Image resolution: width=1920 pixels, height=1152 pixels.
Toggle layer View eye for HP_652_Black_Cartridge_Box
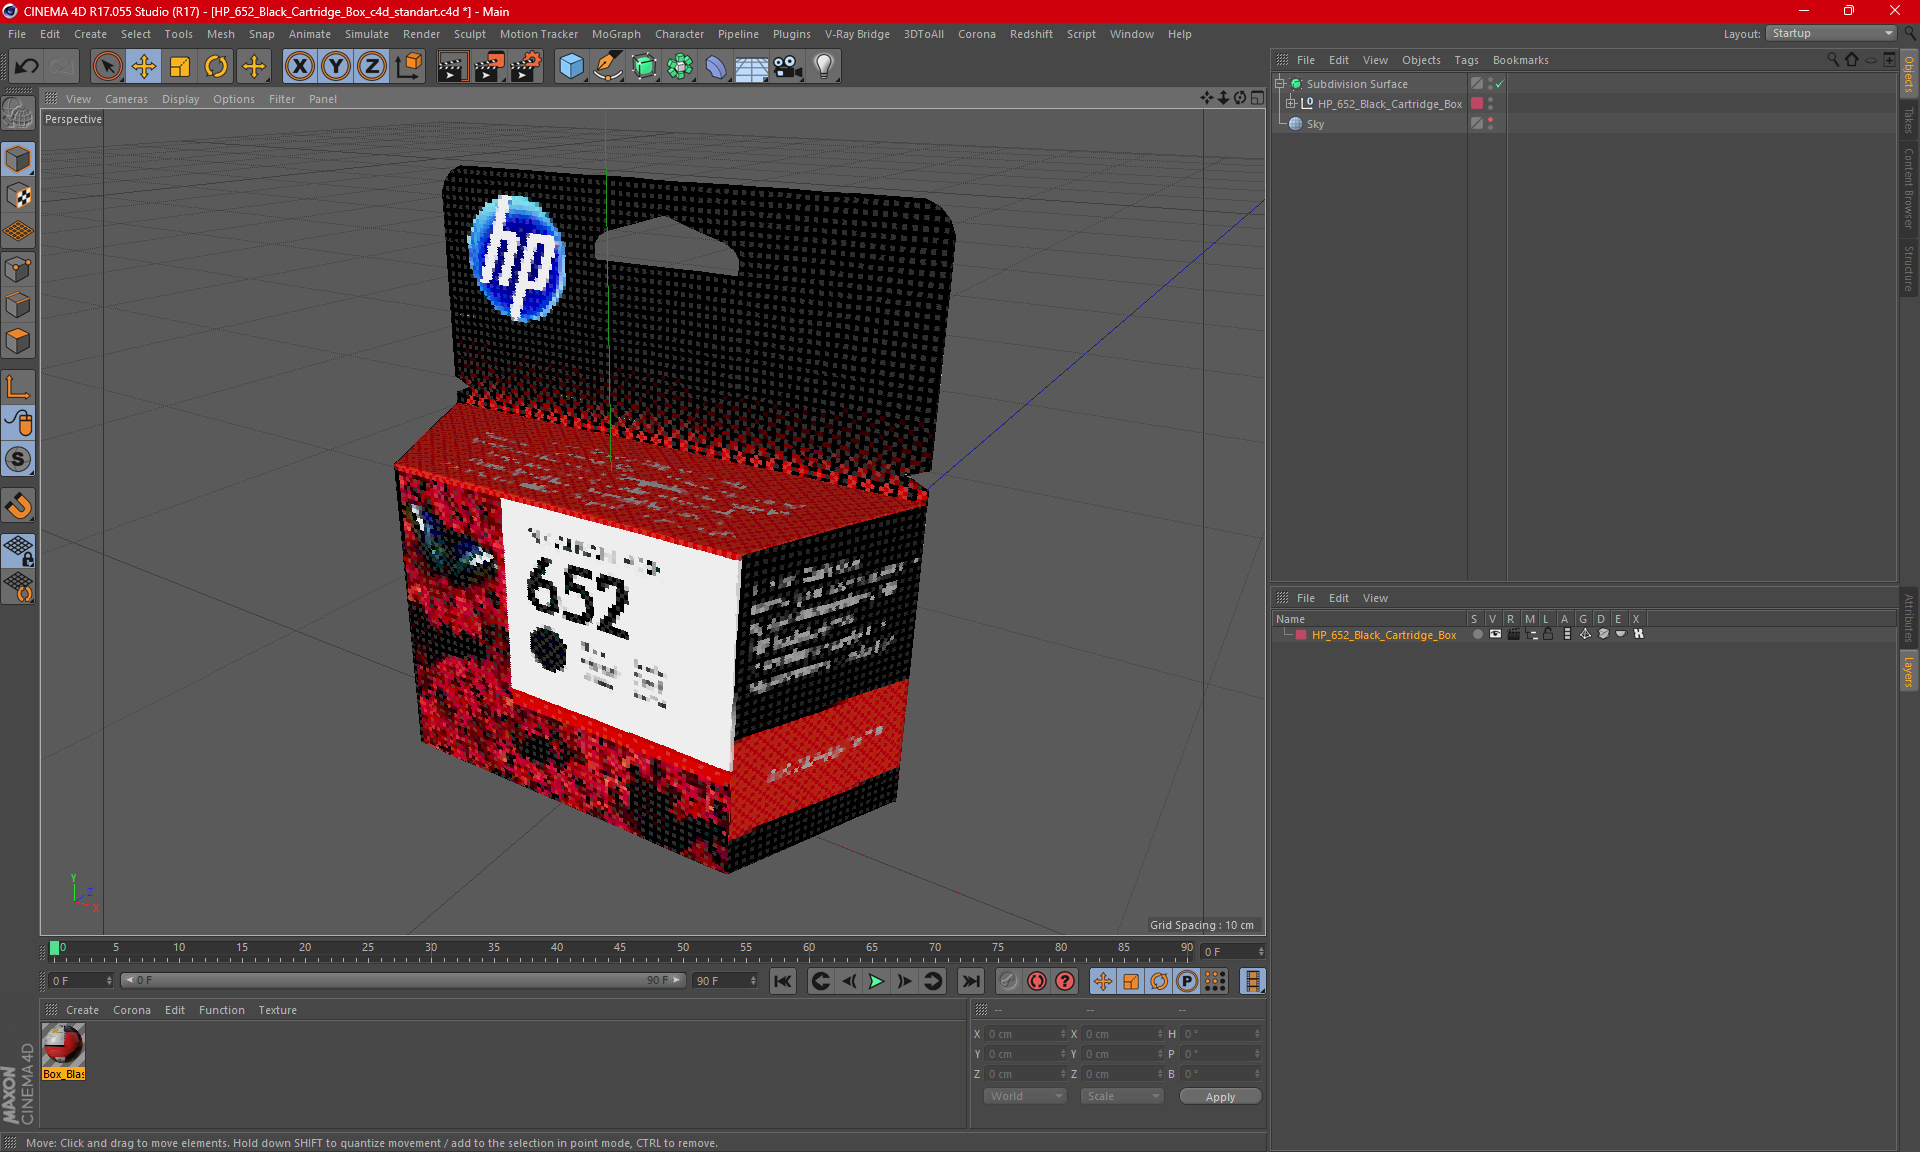click(x=1495, y=635)
